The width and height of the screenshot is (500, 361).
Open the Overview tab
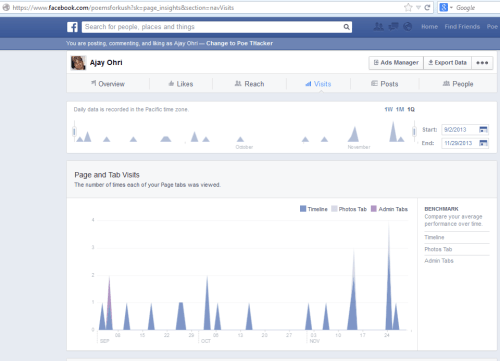click(x=108, y=84)
